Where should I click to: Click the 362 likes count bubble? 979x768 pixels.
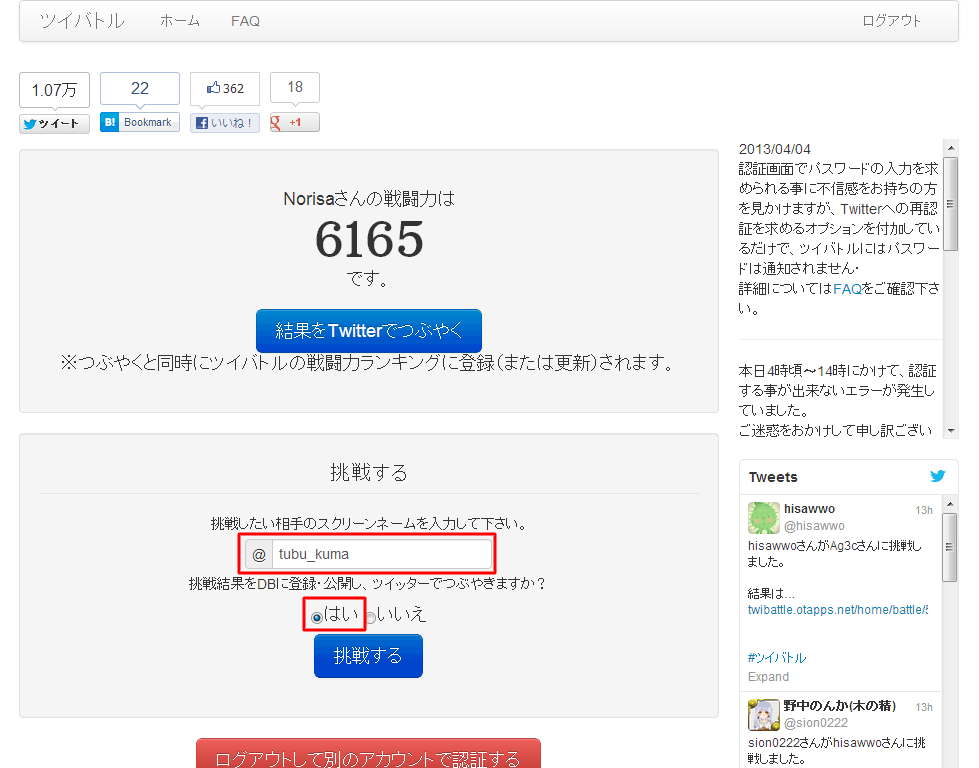pyautogui.click(x=225, y=89)
